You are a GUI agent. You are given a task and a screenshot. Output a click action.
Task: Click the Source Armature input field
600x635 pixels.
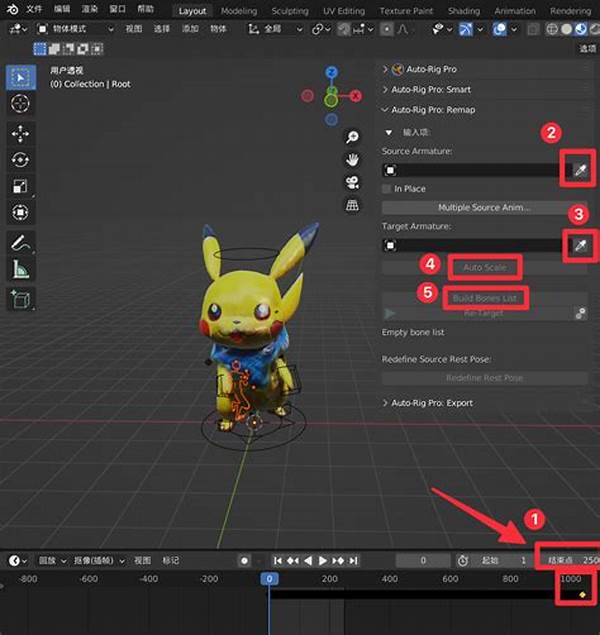click(477, 170)
